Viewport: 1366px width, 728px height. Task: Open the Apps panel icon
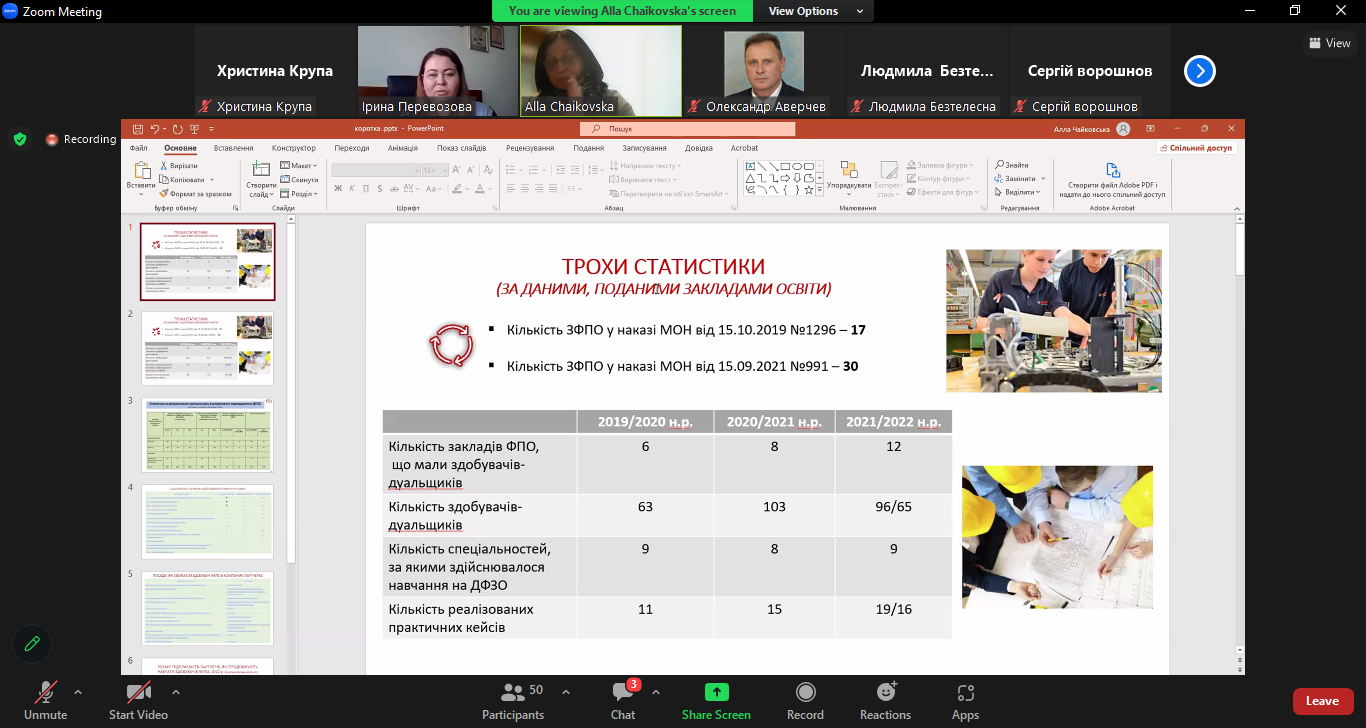(x=965, y=692)
